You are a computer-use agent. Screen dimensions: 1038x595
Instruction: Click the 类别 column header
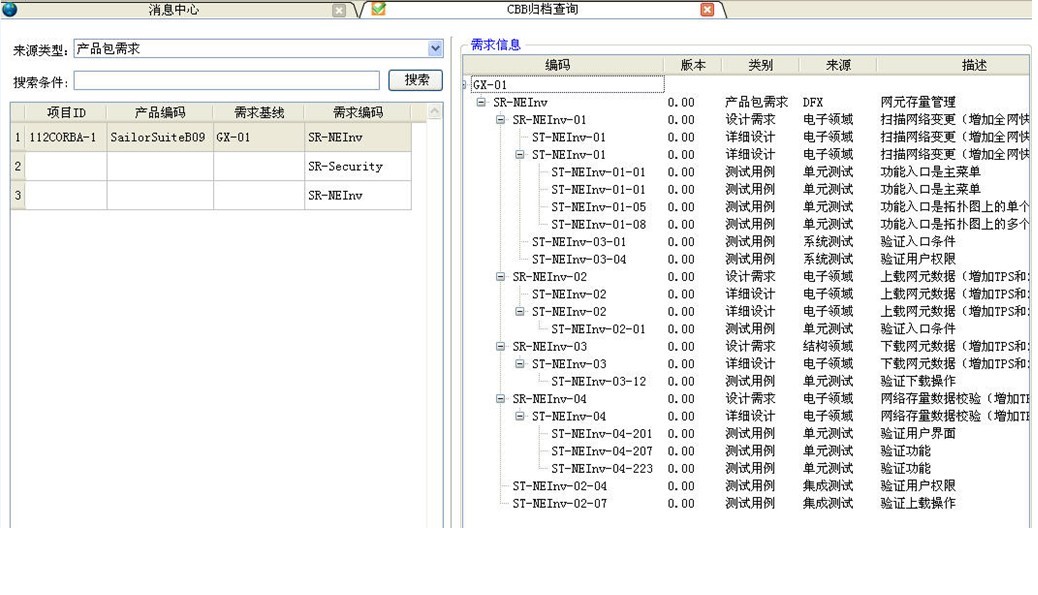[x=760, y=65]
